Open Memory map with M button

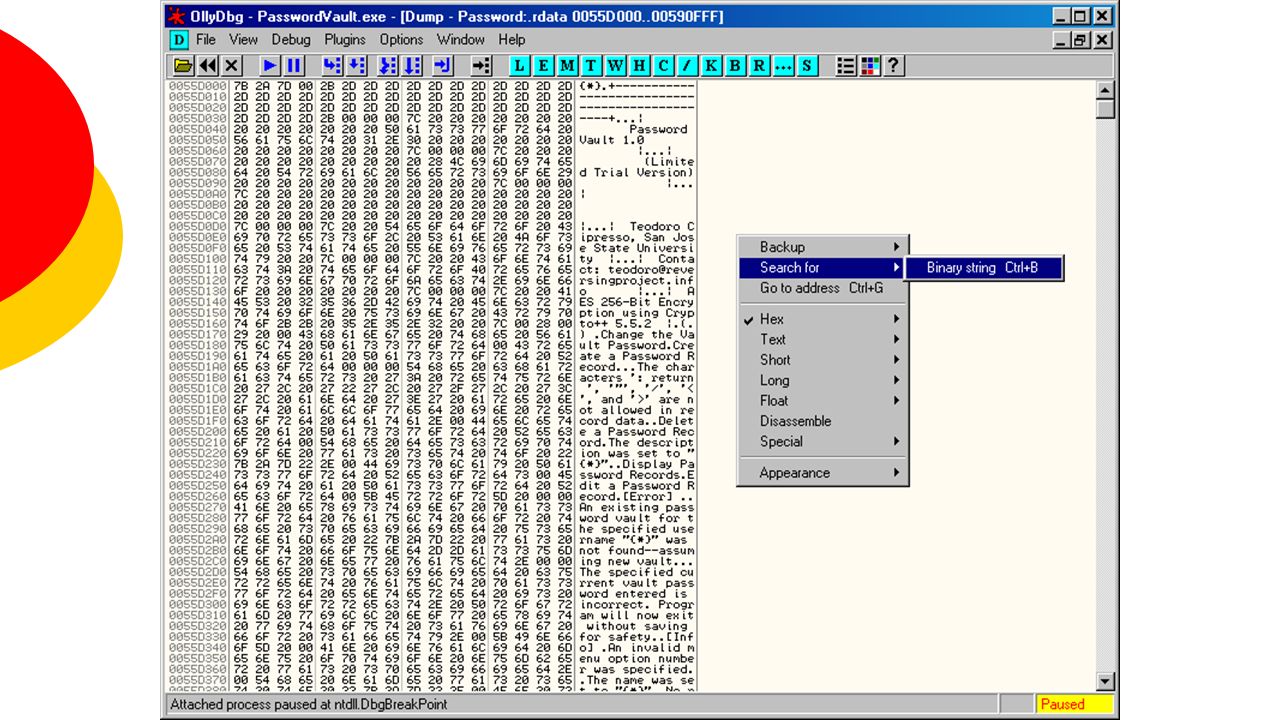(x=567, y=66)
